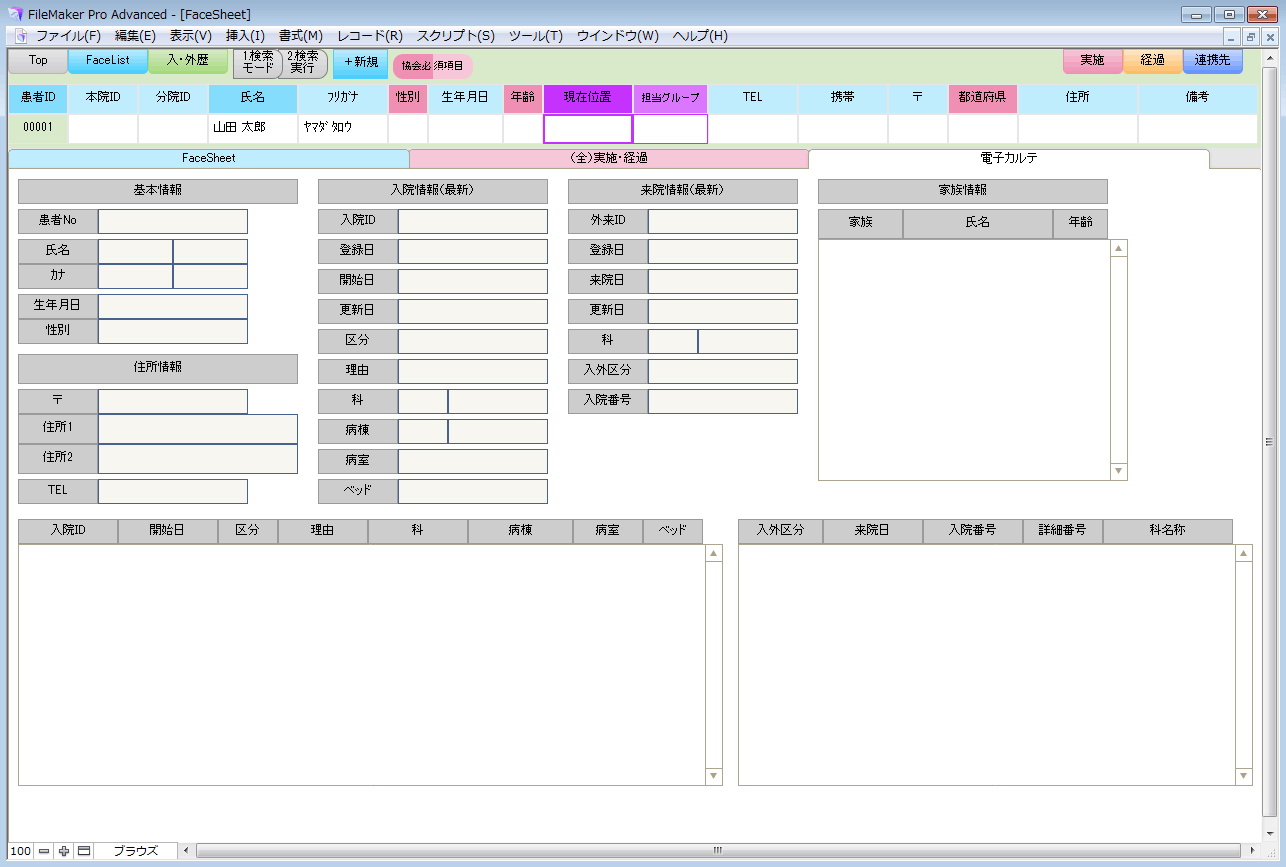Click the +新規 button
1286x867 pixels.
(361, 62)
